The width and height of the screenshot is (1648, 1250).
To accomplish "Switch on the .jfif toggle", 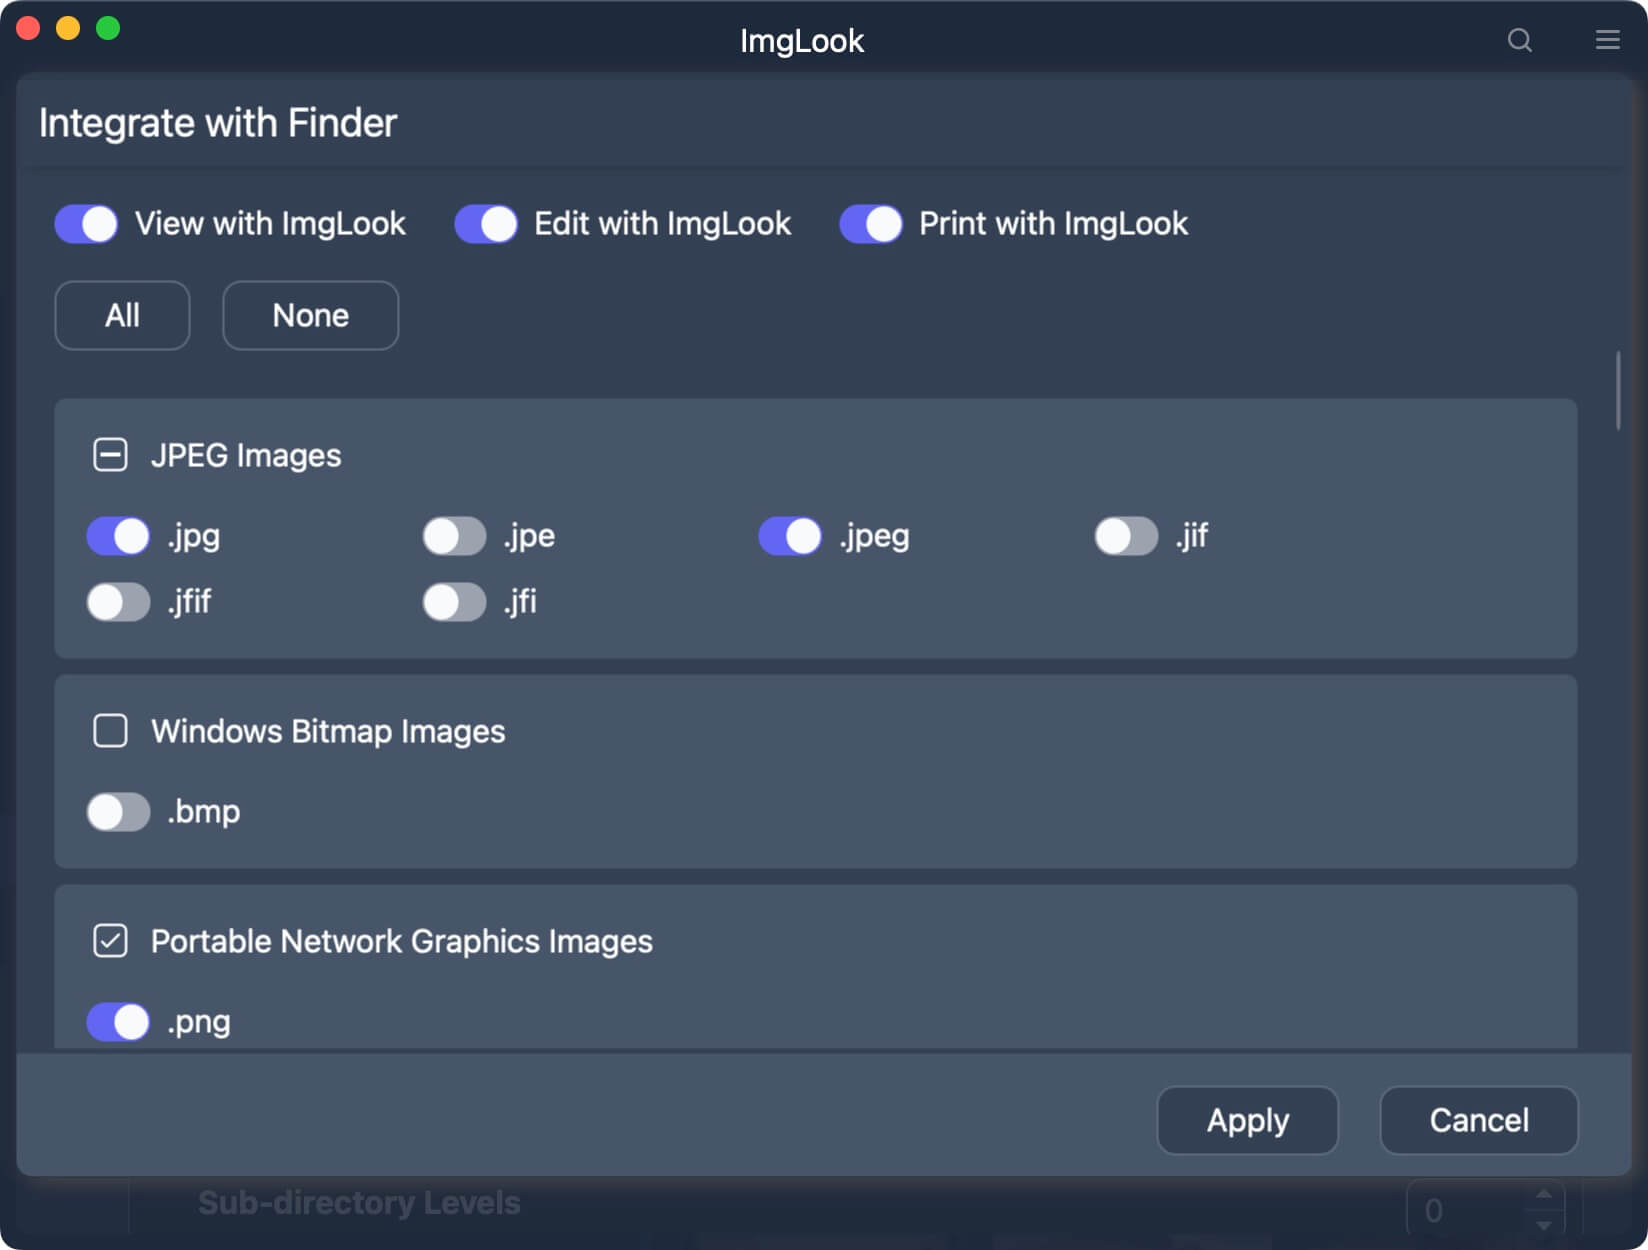I will click(117, 602).
